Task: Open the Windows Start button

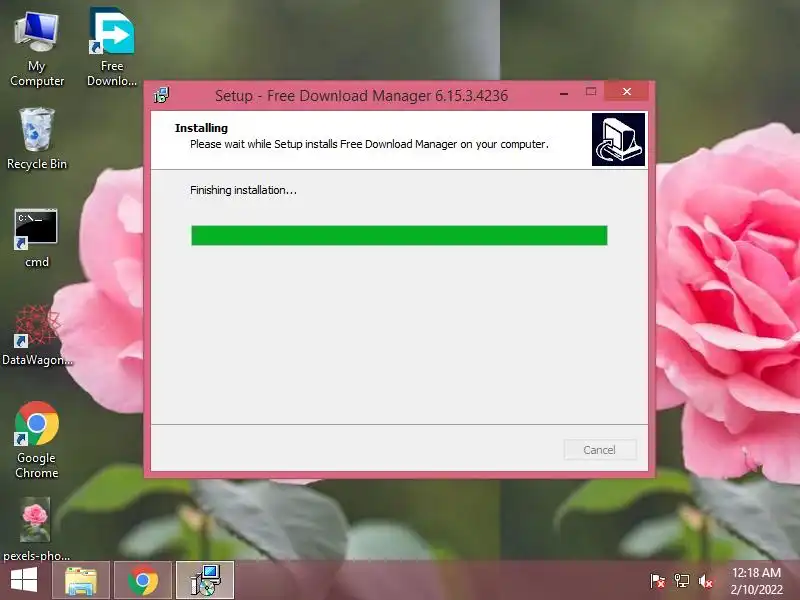Action: coord(24,580)
